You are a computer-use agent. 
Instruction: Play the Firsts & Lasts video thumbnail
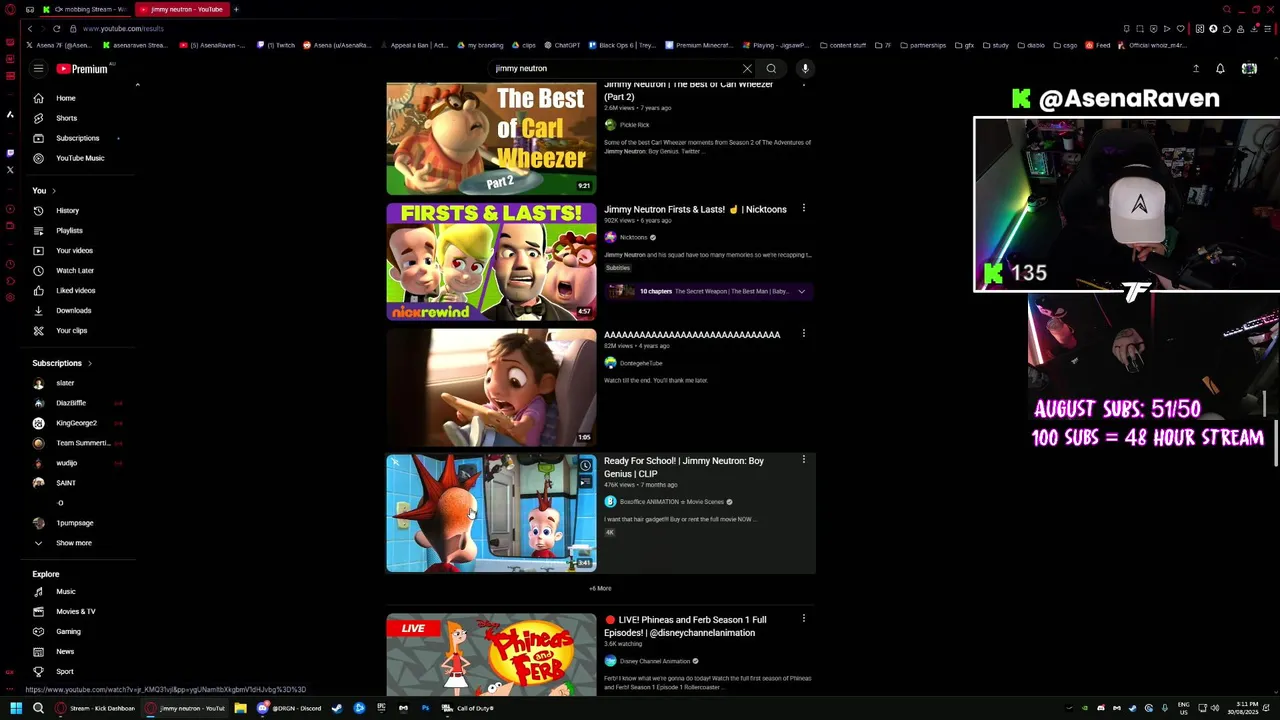pos(491,262)
